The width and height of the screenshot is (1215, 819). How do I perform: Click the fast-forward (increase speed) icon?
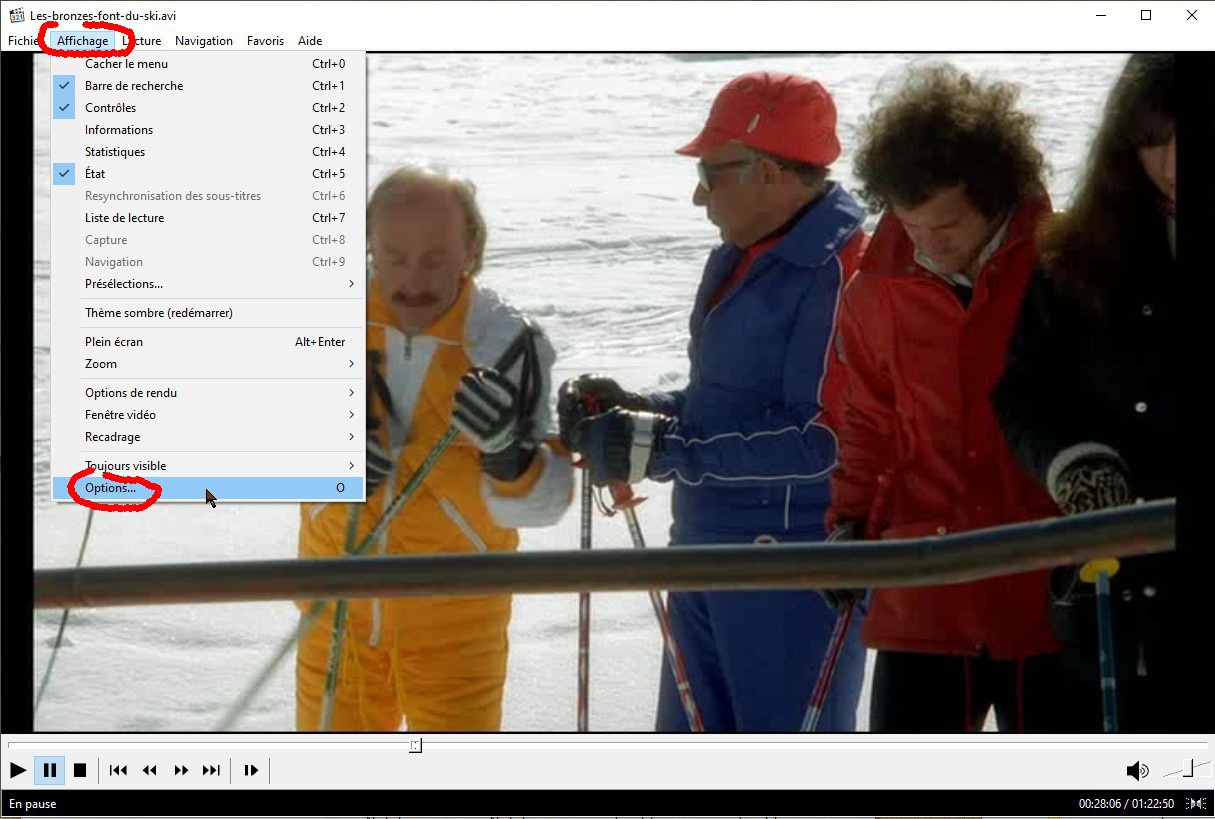pyautogui.click(x=181, y=770)
